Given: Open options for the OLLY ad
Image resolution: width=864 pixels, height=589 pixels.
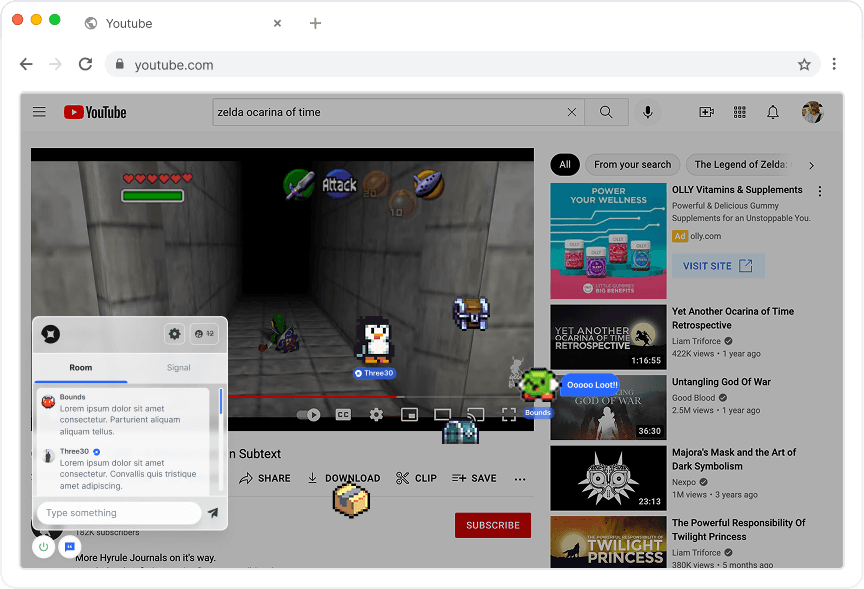Looking at the screenshot, I should pyautogui.click(x=820, y=191).
